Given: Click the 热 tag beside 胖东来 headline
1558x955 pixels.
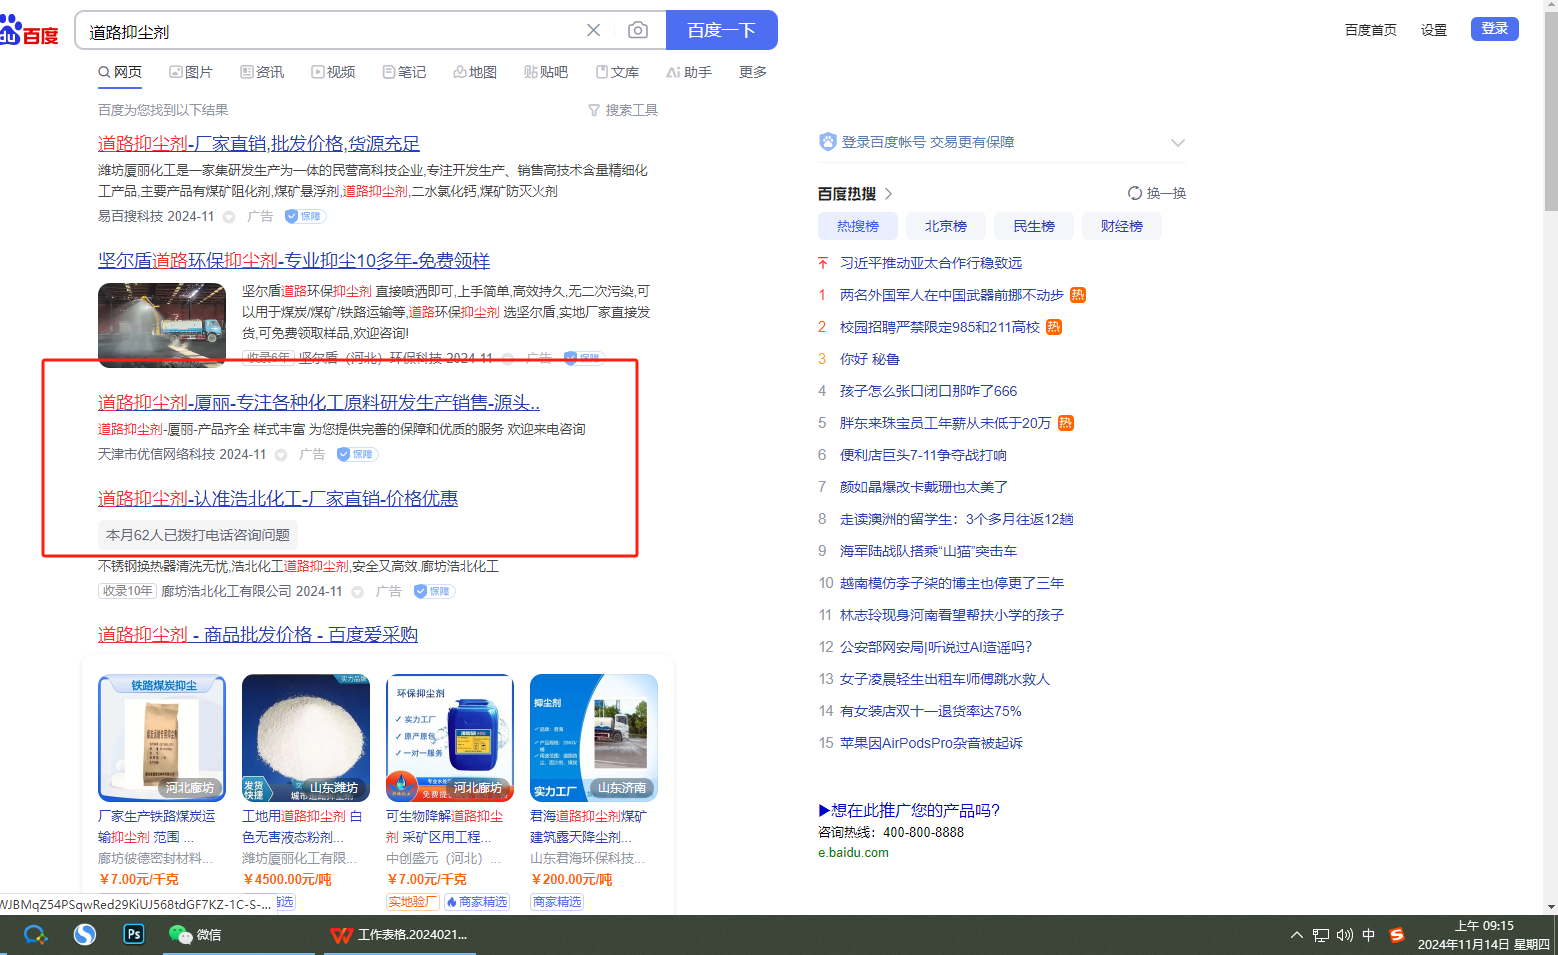Looking at the screenshot, I should point(1066,423).
